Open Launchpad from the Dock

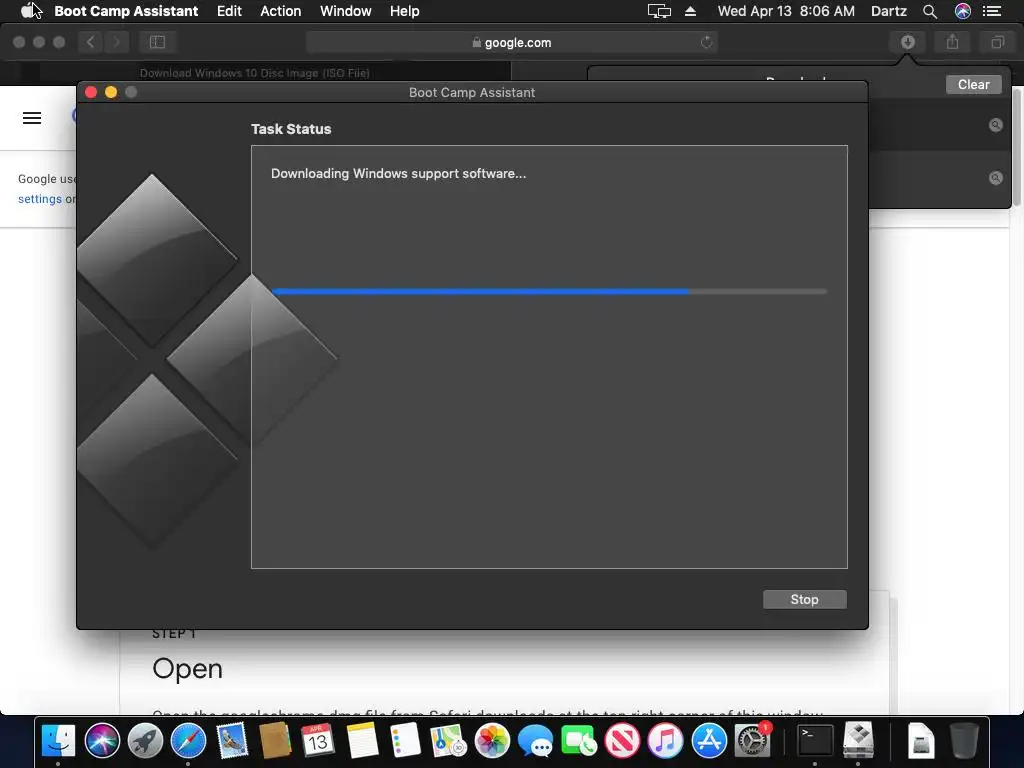pyautogui.click(x=145, y=741)
